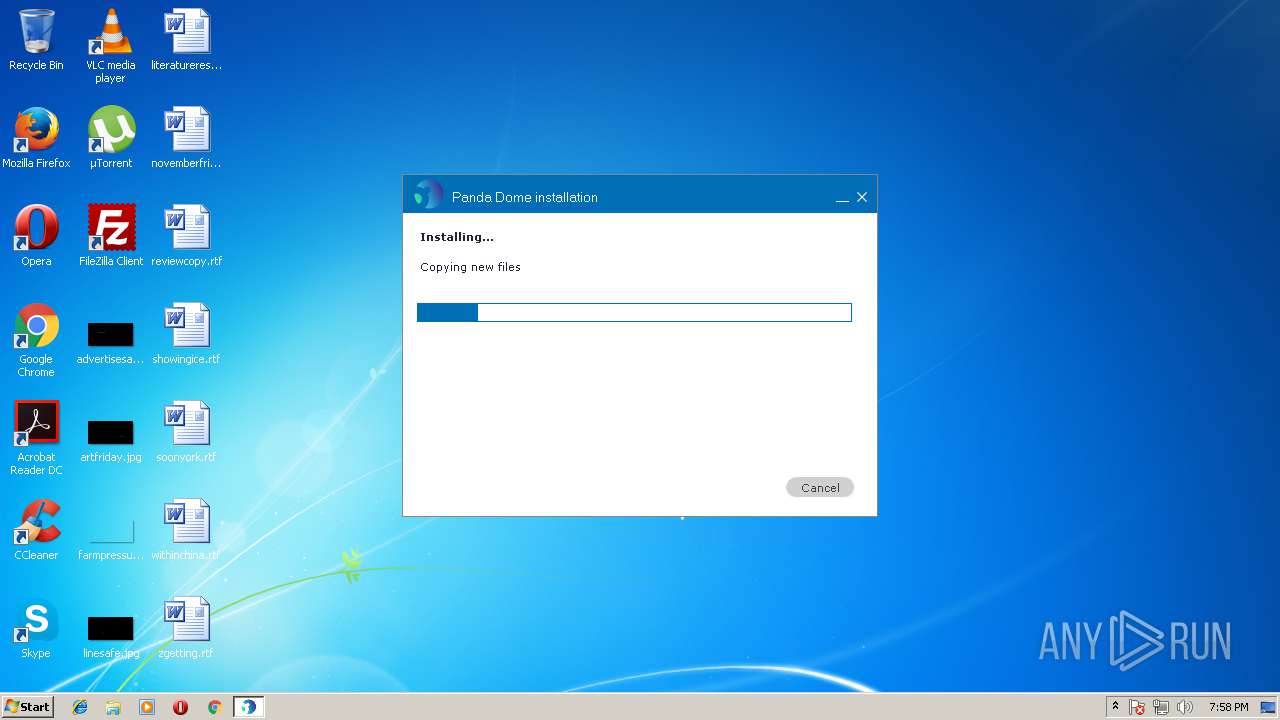Select the µTorrent desktop shortcut

coord(110,138)
